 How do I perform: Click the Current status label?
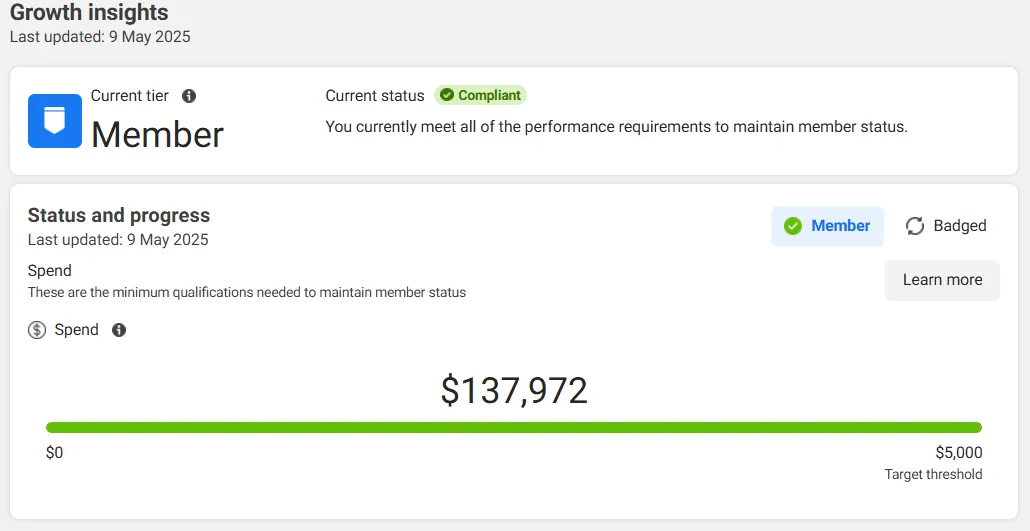375,96
